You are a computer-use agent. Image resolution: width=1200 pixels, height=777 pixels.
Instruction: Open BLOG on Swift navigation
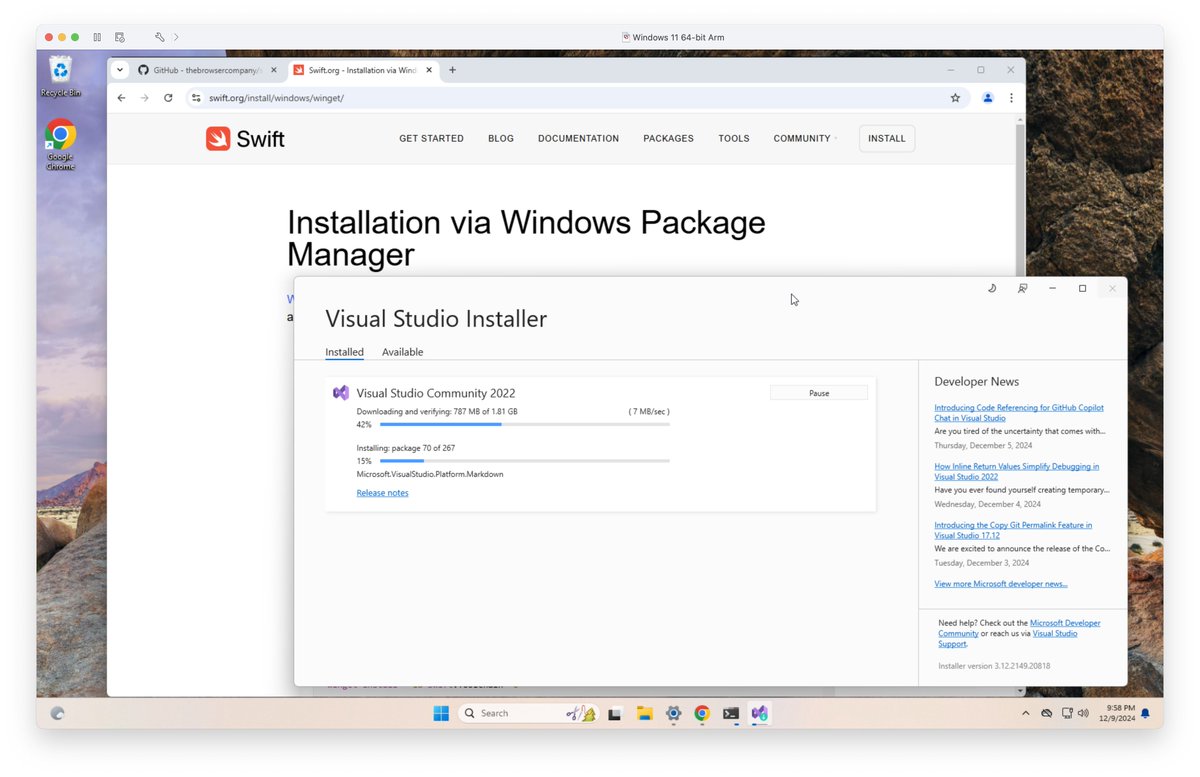501,139
